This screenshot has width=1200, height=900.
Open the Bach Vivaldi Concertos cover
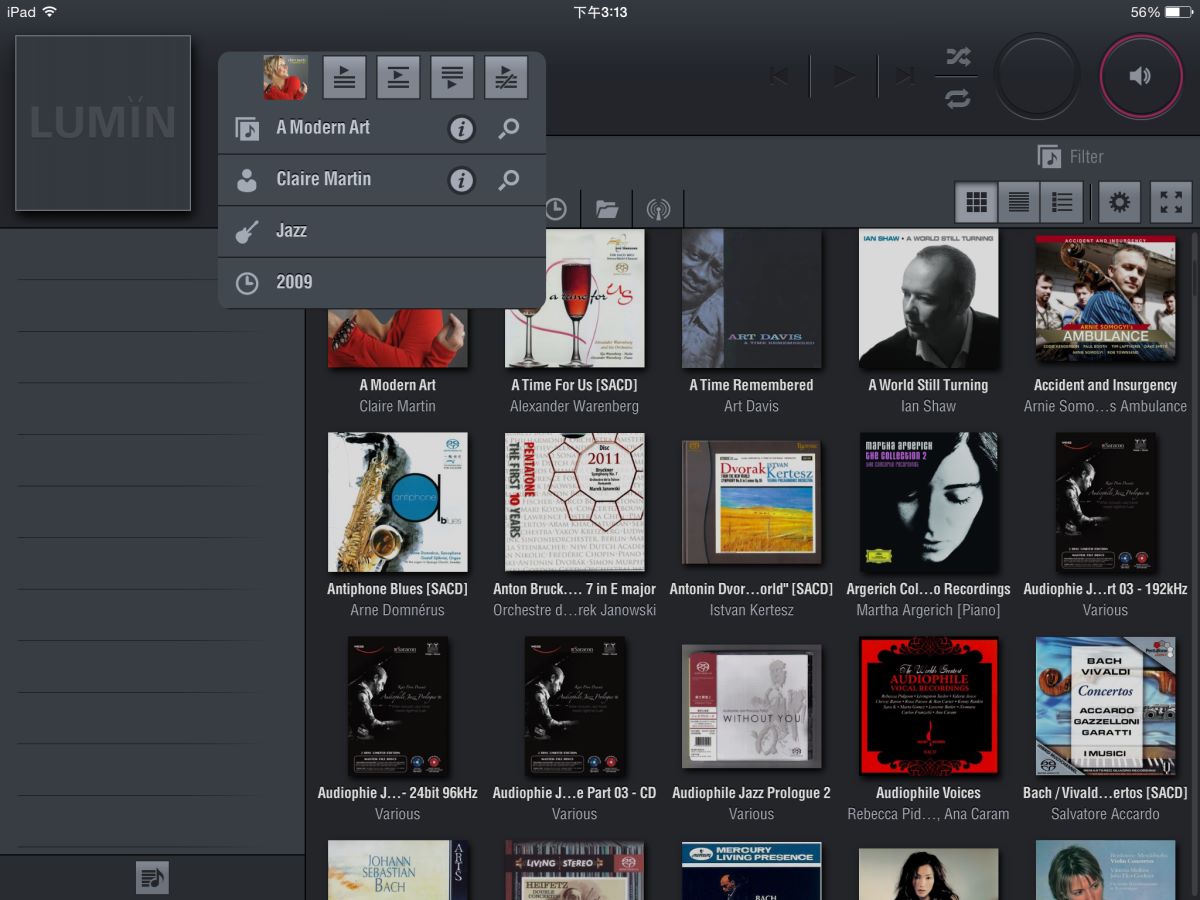1105,706
